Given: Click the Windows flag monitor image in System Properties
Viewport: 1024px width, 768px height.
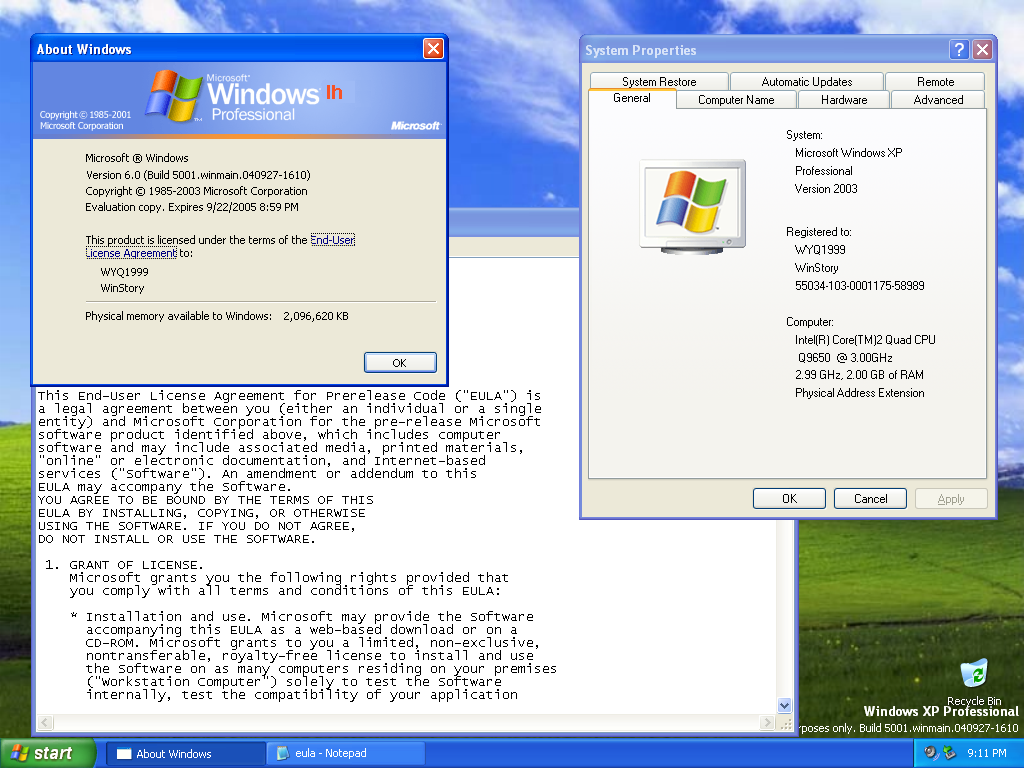Looking at the screenshot, I should (692, 206).
